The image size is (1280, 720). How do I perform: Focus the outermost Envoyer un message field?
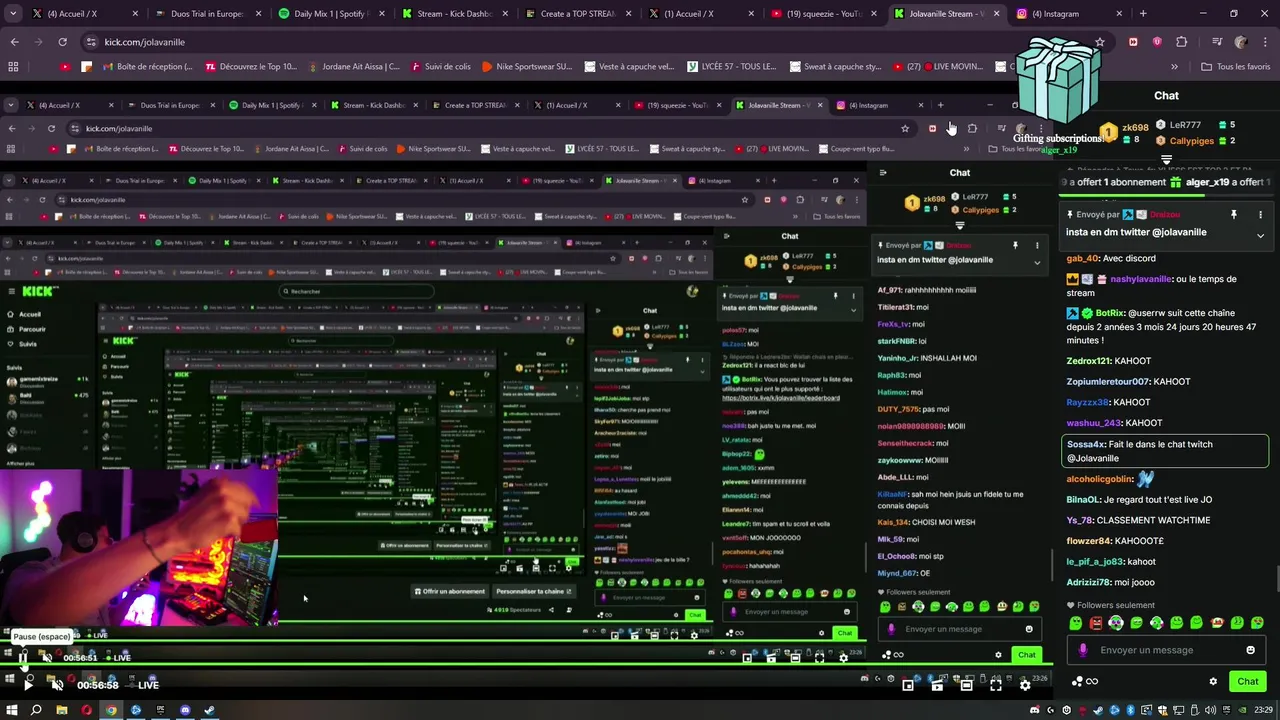(1165, 650)
